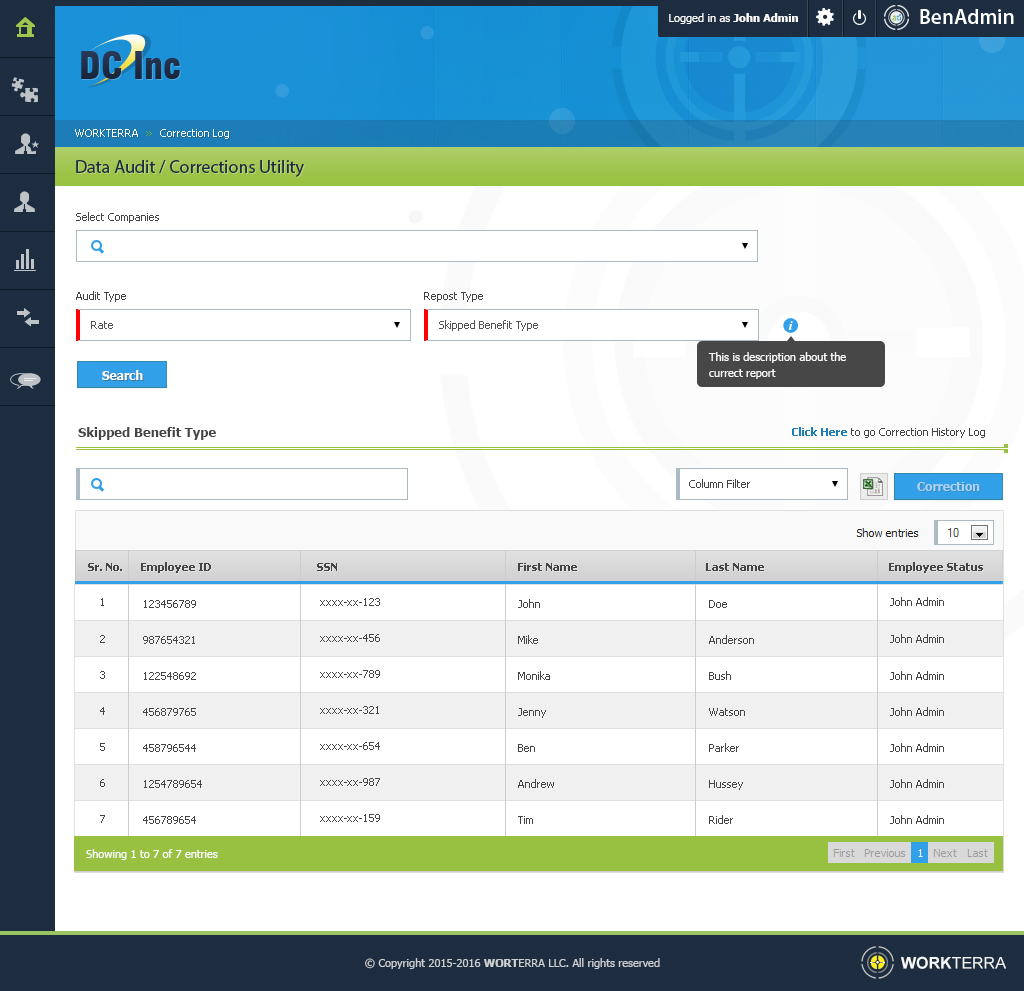1024x991 pixels.
Task: Click first name Monika cell
Action: pyautogui.click(x=600, y=675)
